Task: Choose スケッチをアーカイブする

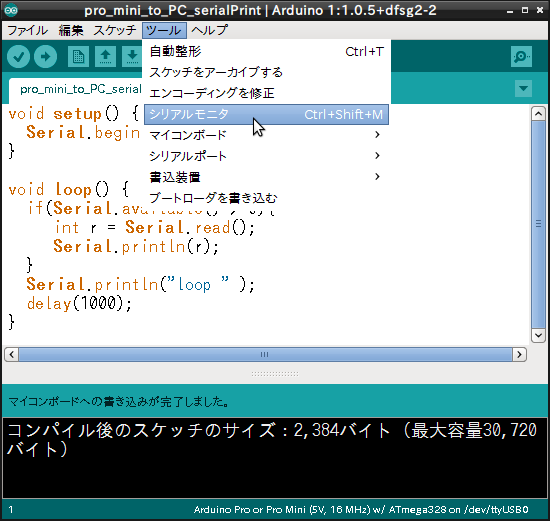Action: (266, 73)
